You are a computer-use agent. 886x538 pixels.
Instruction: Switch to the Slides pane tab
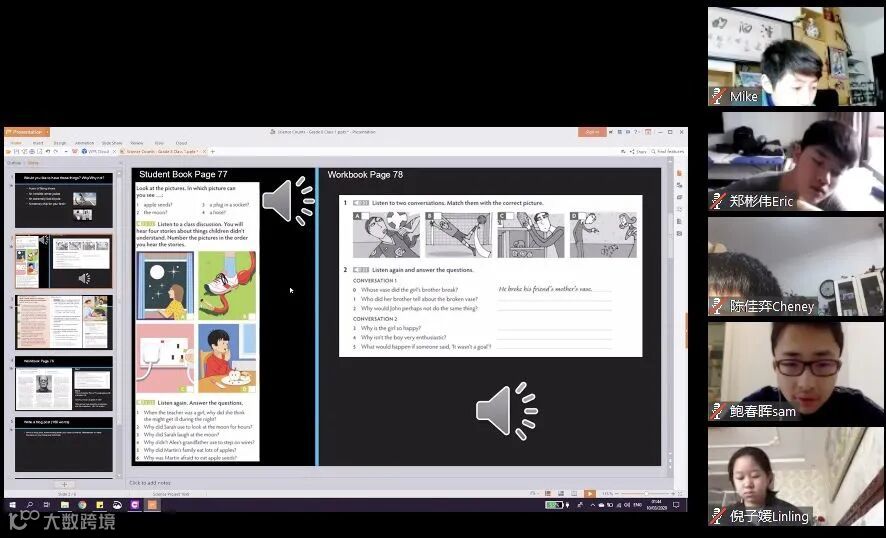click(33, 163)
